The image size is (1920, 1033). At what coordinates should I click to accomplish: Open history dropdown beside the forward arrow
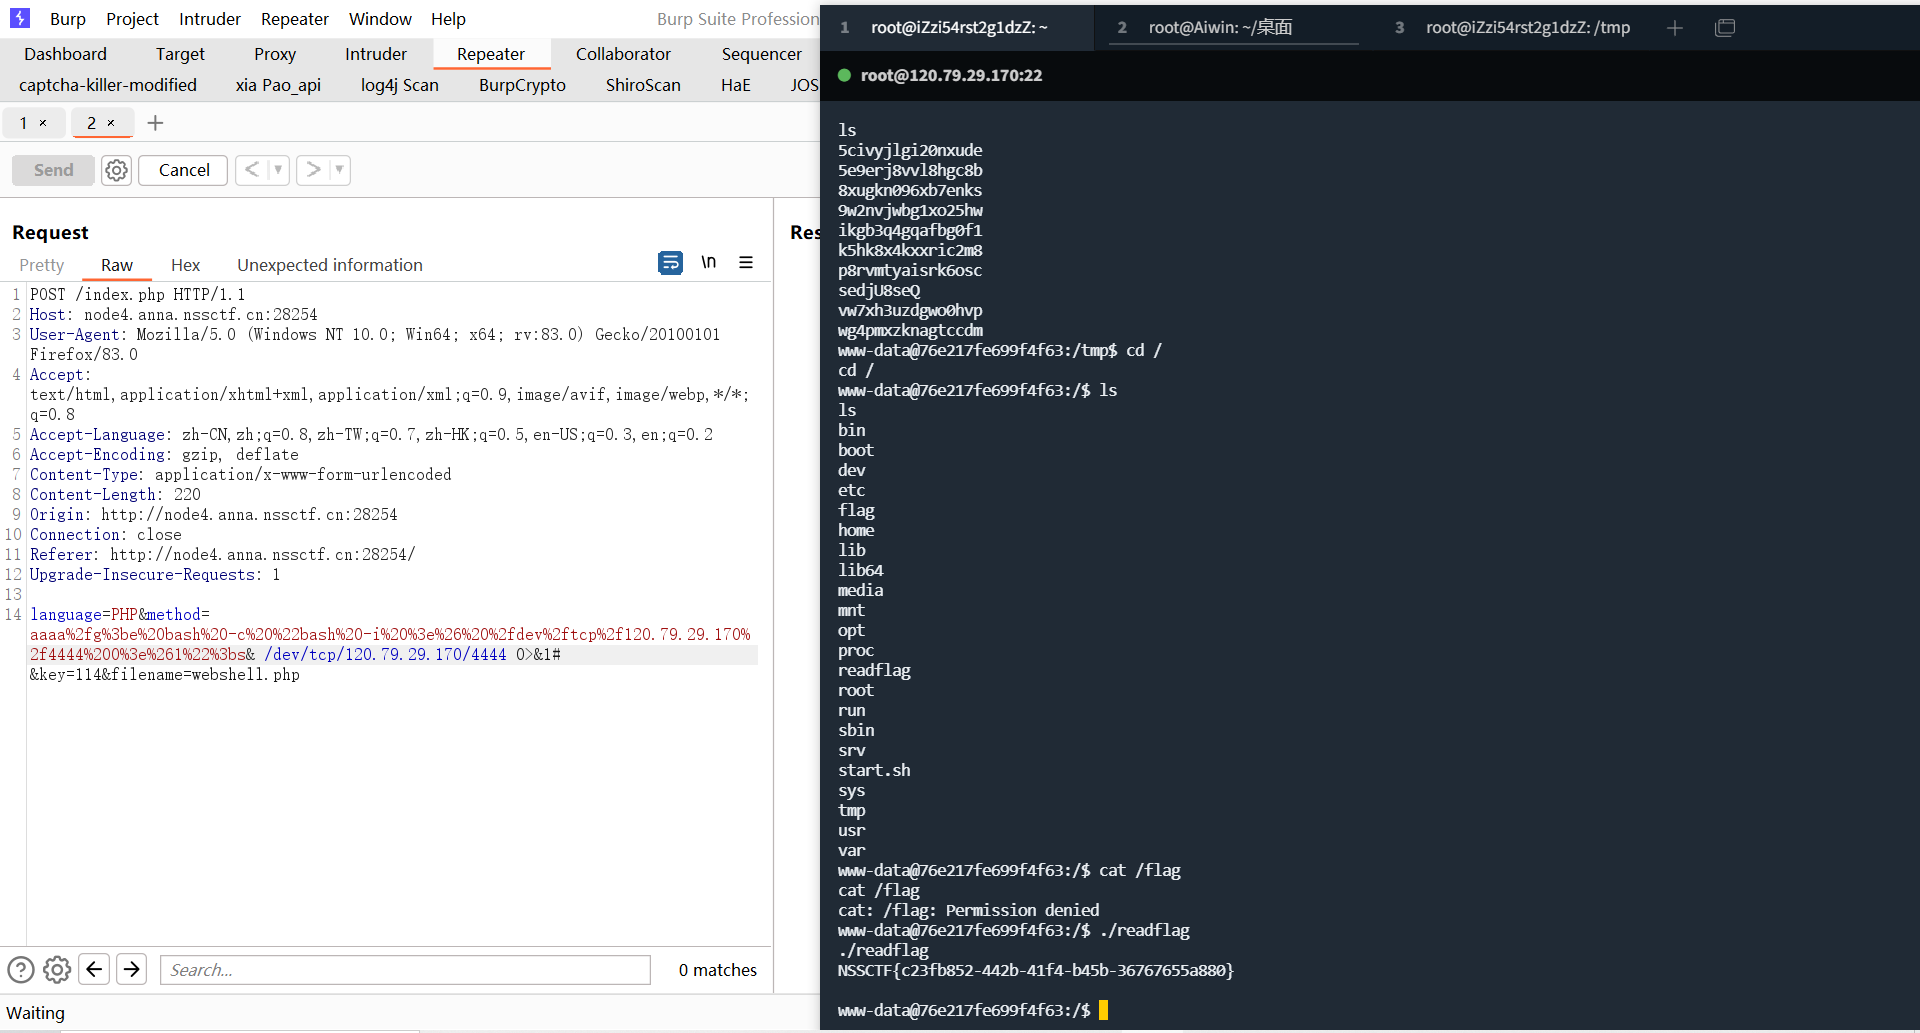coord(340,170)
